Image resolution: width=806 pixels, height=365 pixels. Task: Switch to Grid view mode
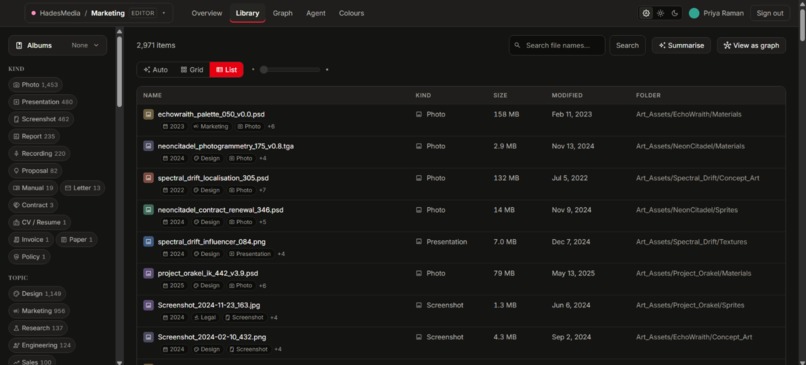[x=192, y=69]
